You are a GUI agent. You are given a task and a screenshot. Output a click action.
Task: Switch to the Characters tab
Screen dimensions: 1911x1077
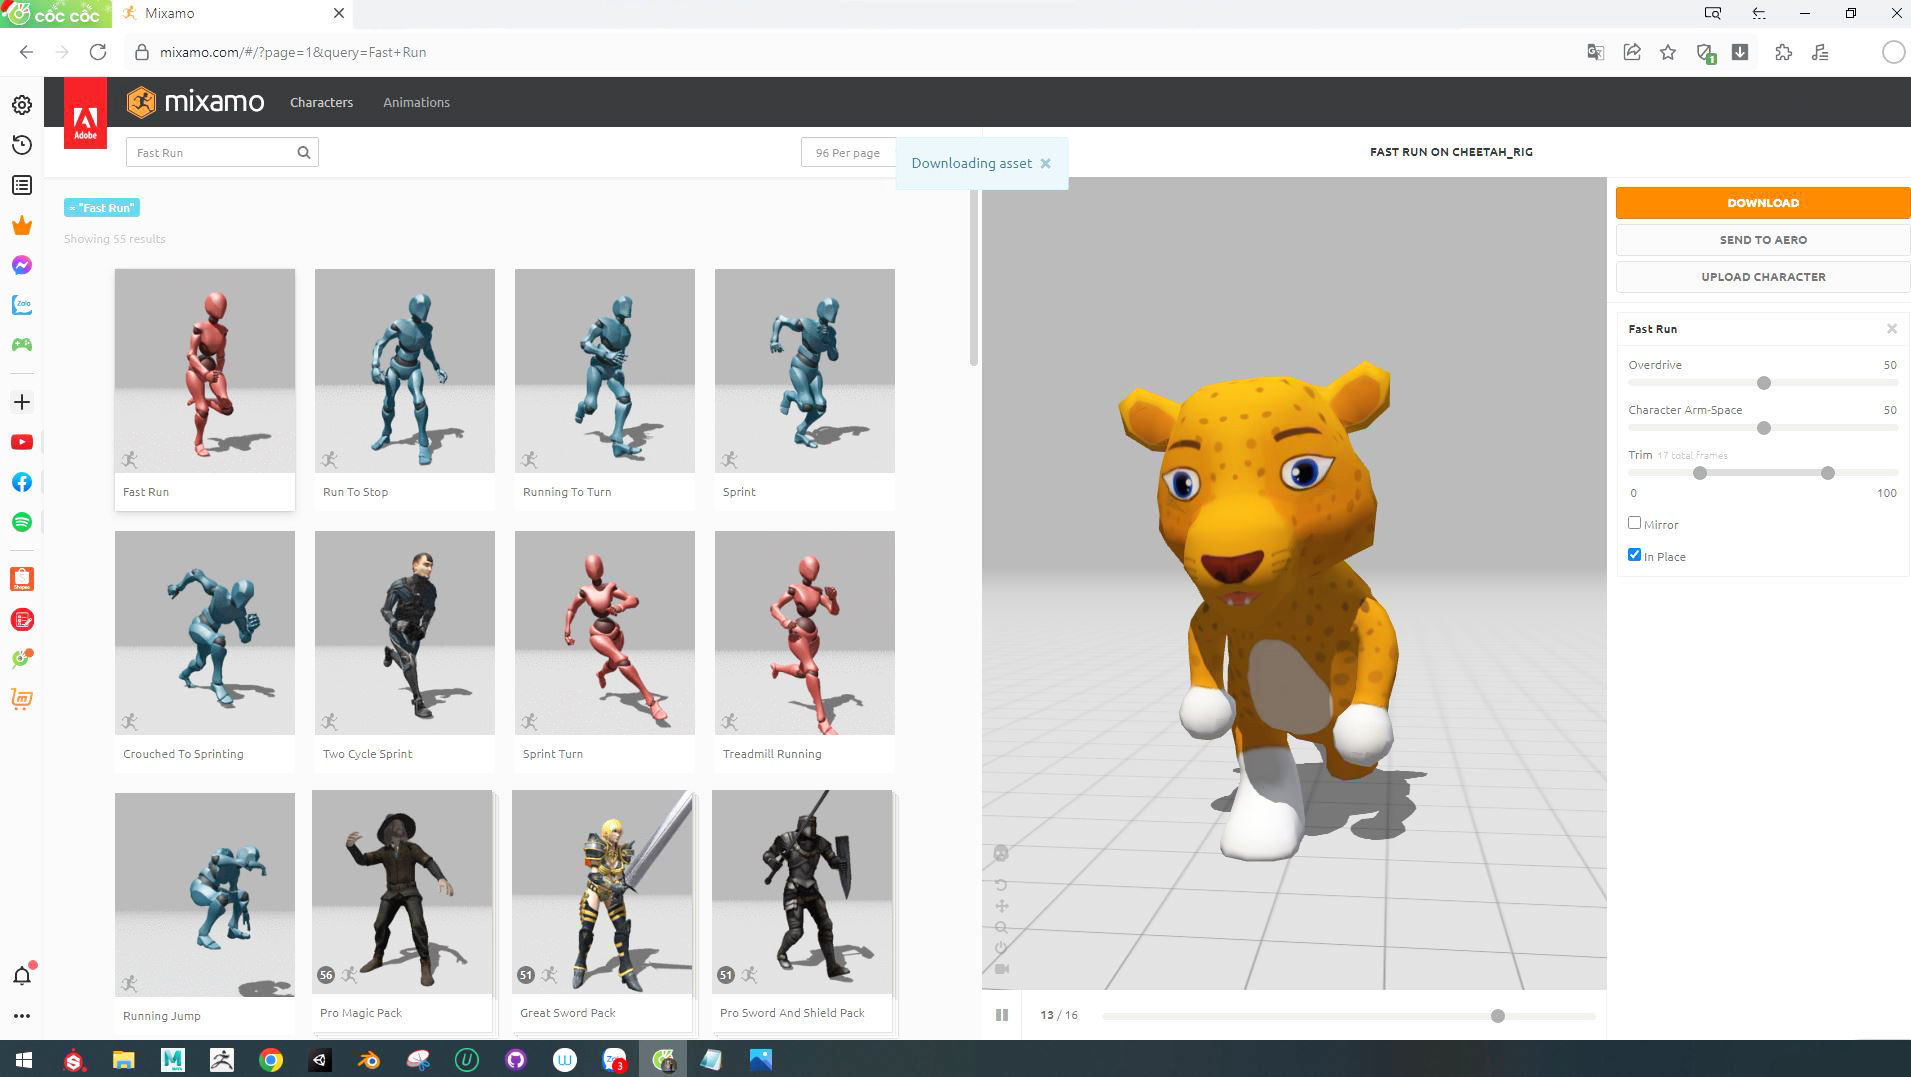pyautogui.click(x=321, y=101)
